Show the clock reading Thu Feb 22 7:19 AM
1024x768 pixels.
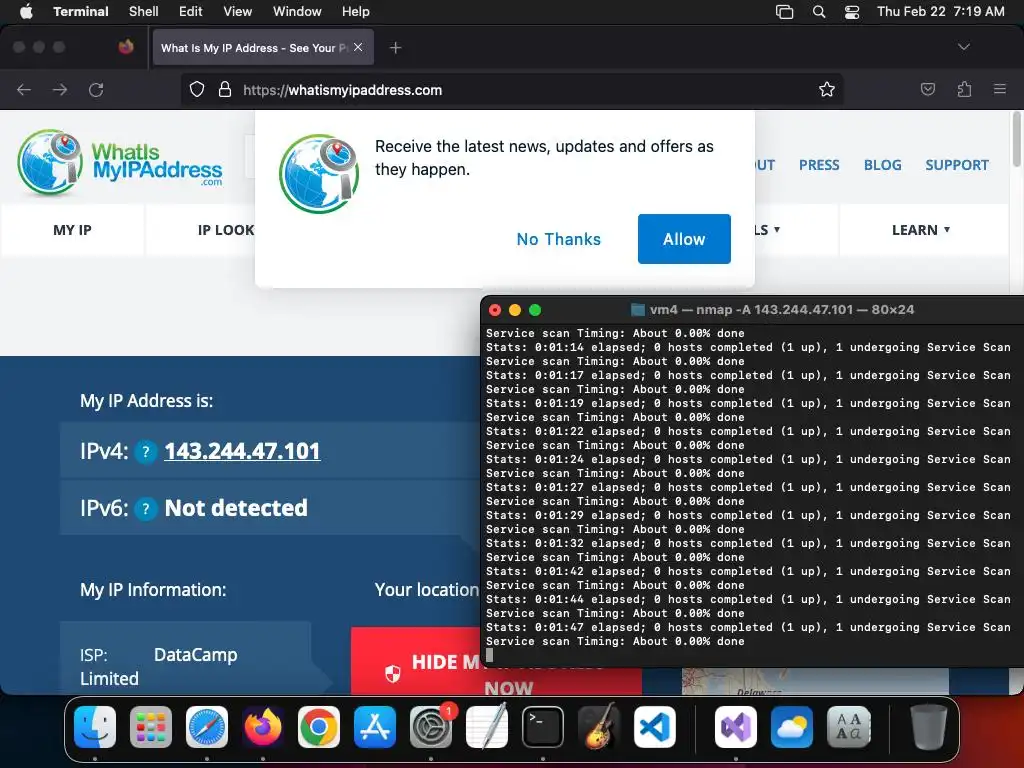click(x=940, y=11)
